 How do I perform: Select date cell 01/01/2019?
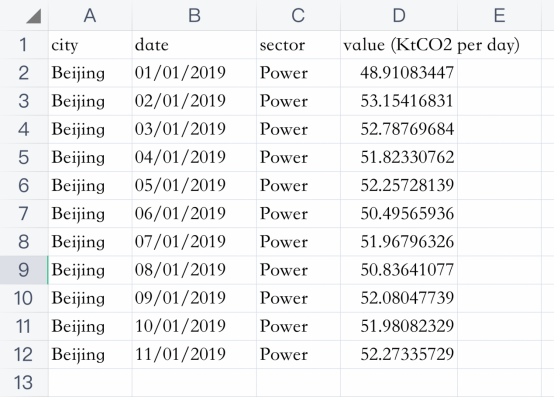pos(194,73)
